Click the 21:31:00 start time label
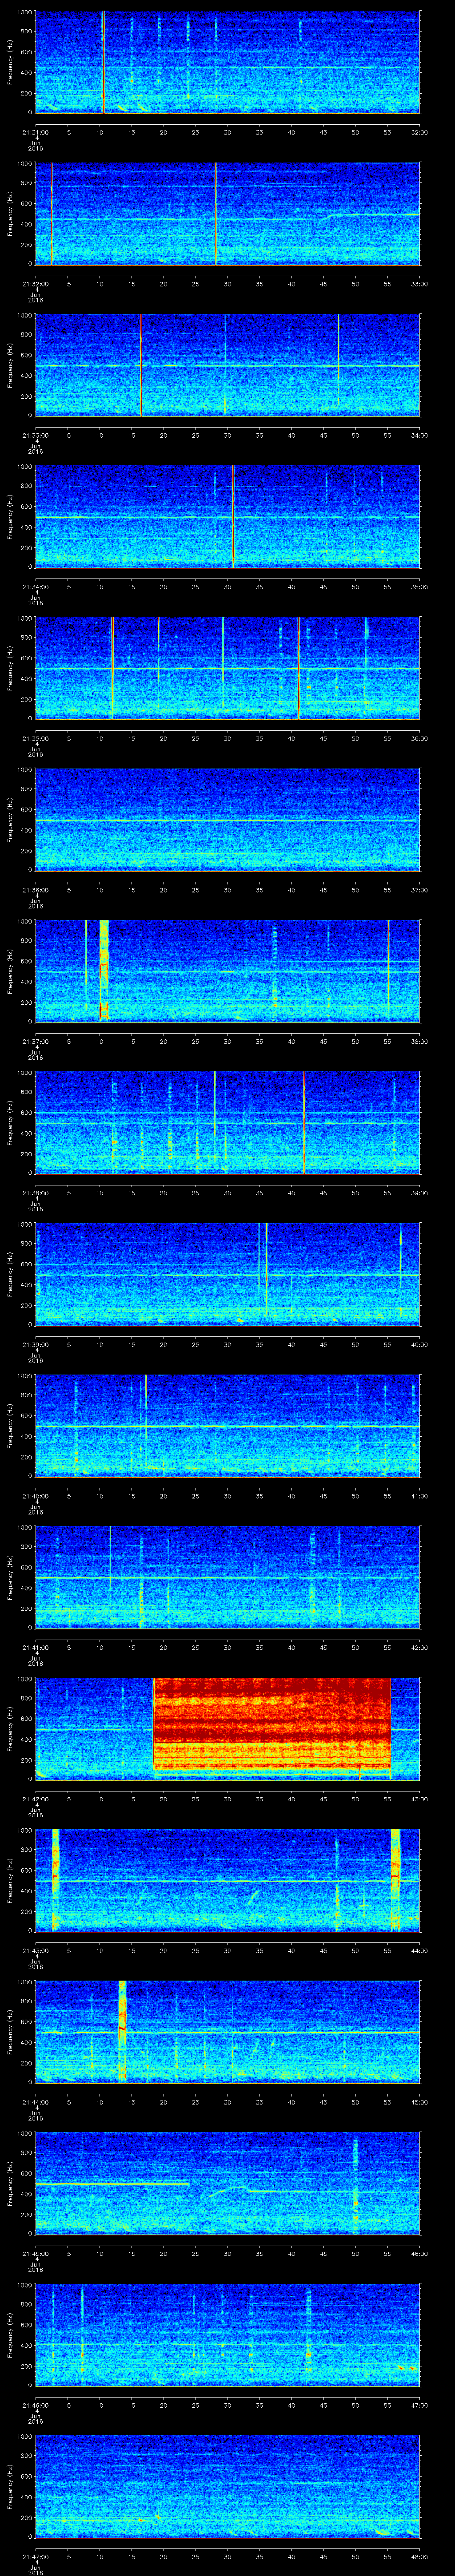The image size is (455, 2576). pyautogui.click(x=35, y=132)
